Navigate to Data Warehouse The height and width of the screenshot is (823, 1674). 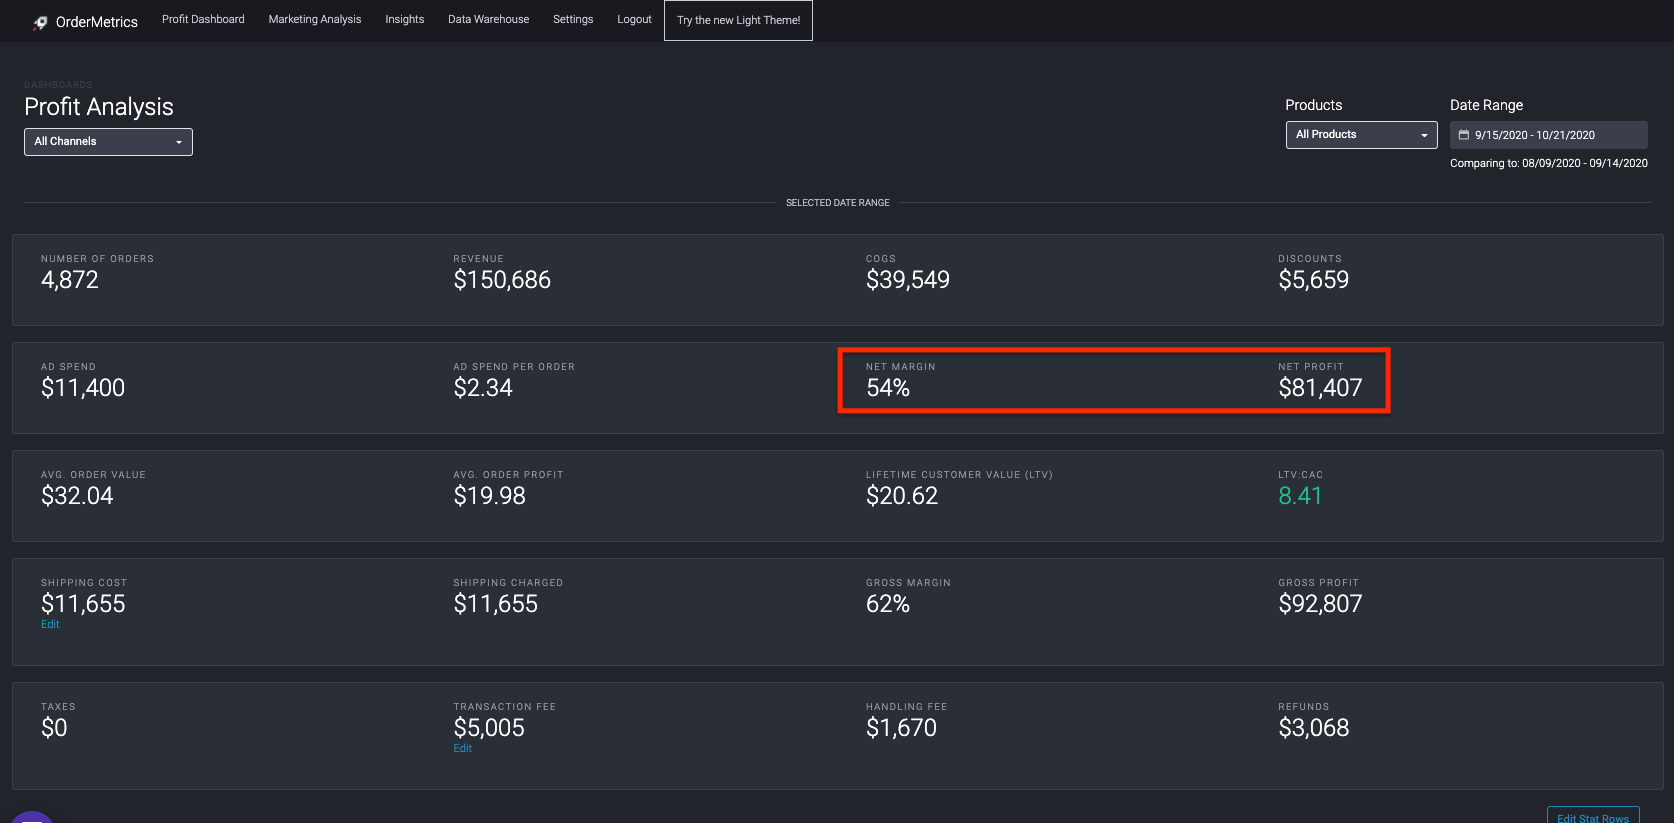click(488, 20)
